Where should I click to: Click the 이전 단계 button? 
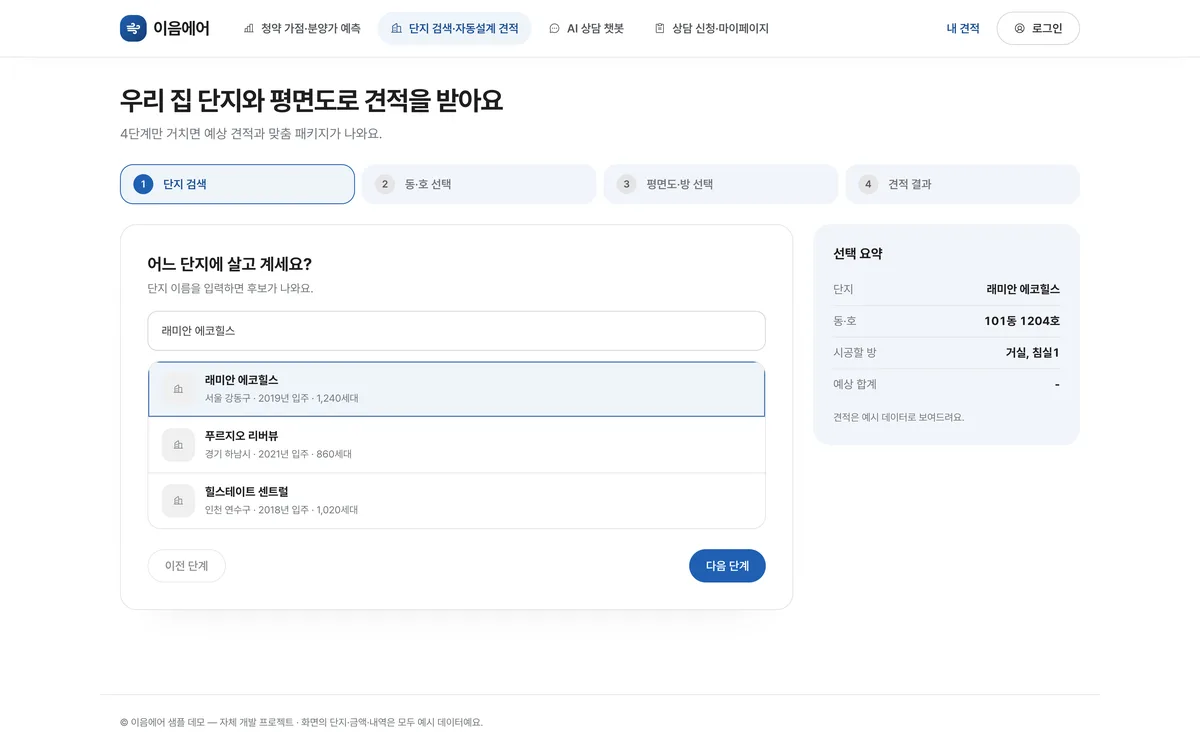[186, 566]
